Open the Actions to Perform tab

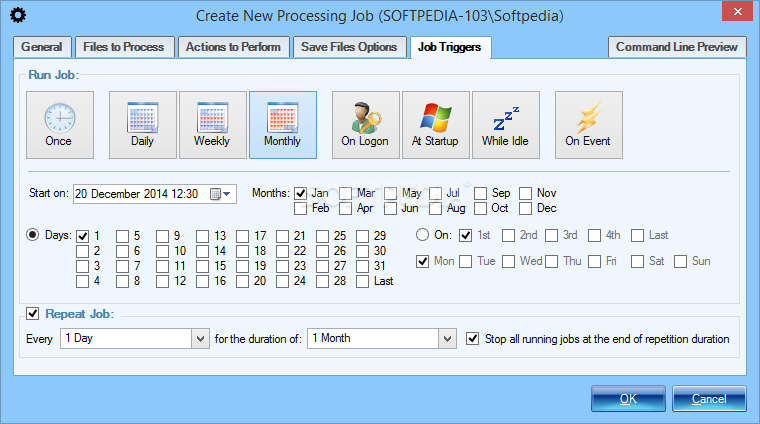[x=234, y=47]
